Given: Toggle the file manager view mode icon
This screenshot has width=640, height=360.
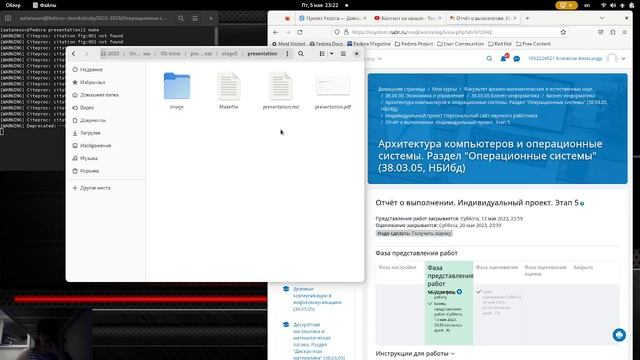Looking at the screenshot, I should pyautogui.click(x=322, y=53).
